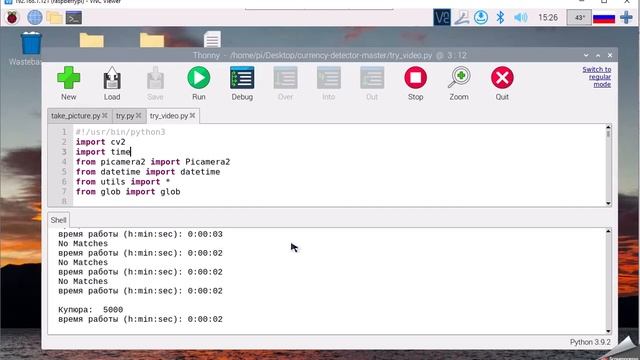Screen dimensions: 640x360
Task: Click the shell pane scroll up arrow
Action: point(609,231)
